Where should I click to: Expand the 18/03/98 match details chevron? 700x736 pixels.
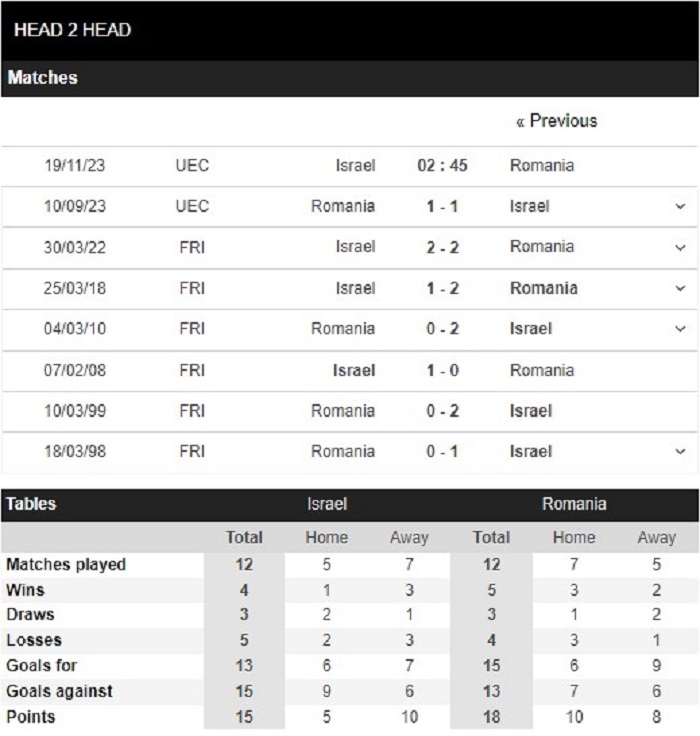click(680, 452)
